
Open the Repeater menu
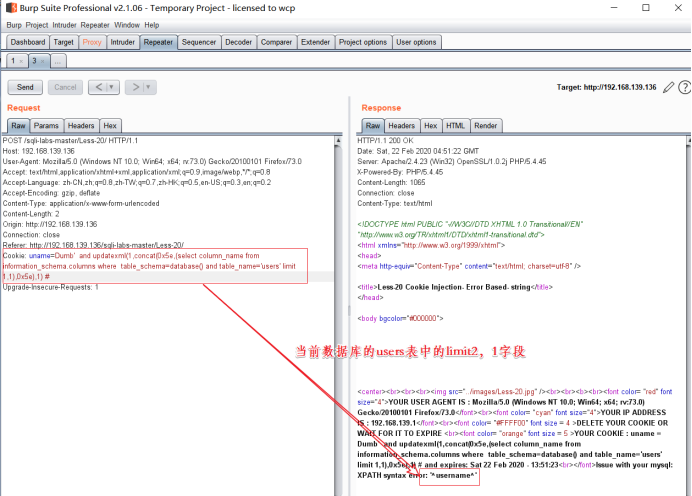[x=95, y=25]
